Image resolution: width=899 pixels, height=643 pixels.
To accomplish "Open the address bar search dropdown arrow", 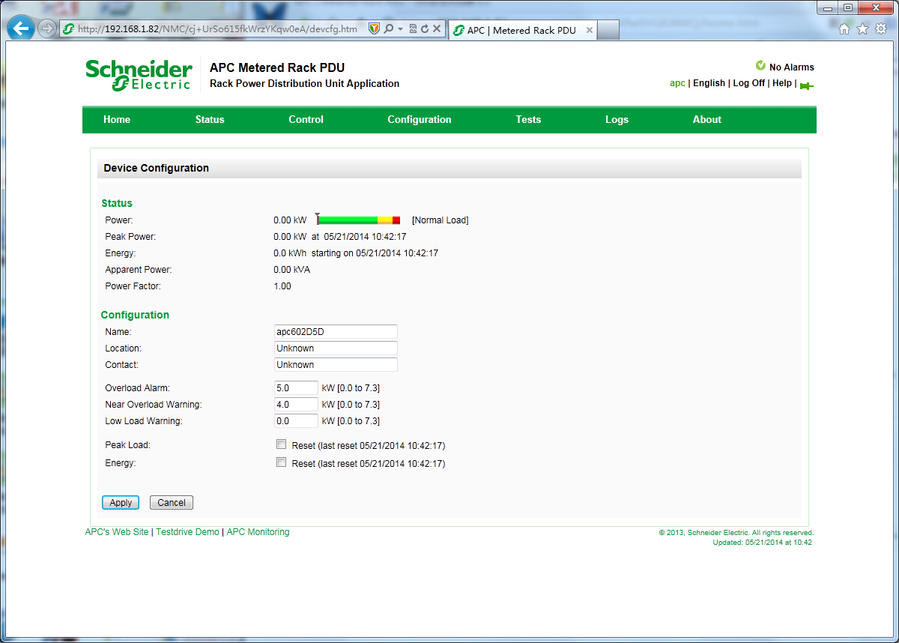I will point(400,29).
